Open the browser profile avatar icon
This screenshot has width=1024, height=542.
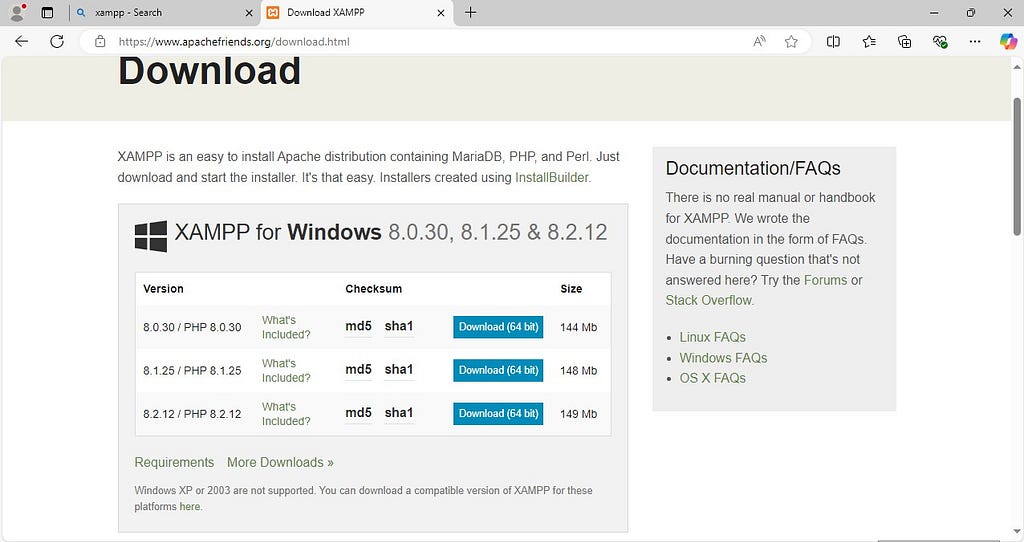(x=18, y=12)
